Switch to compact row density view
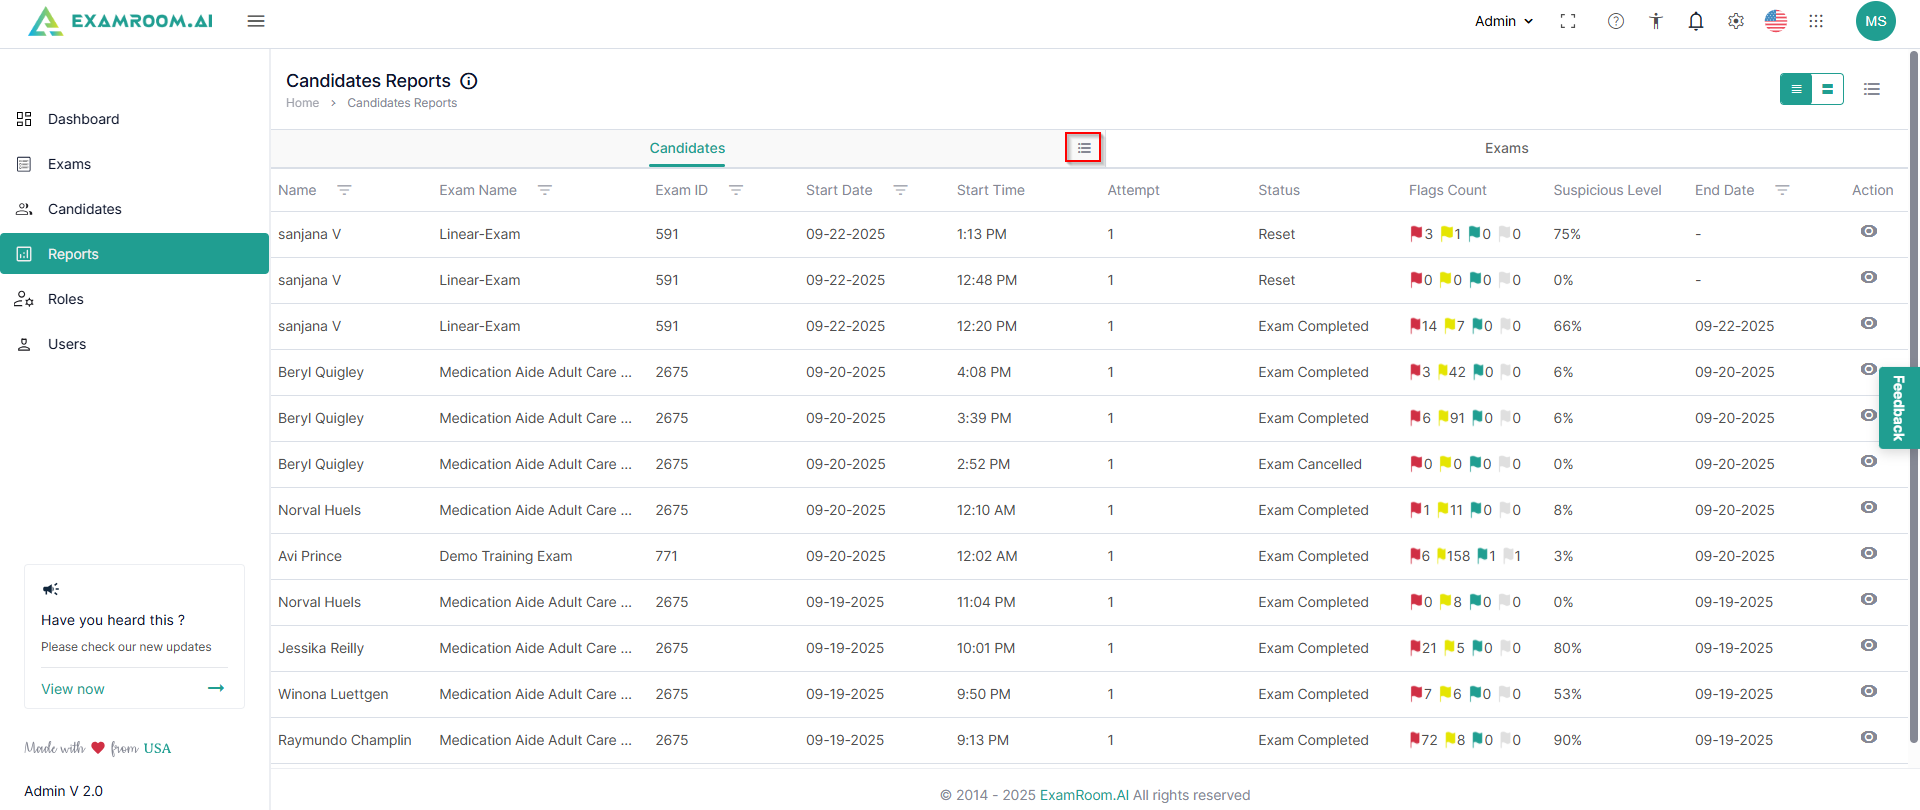 pyautogui.click(x=1796, y=89)
